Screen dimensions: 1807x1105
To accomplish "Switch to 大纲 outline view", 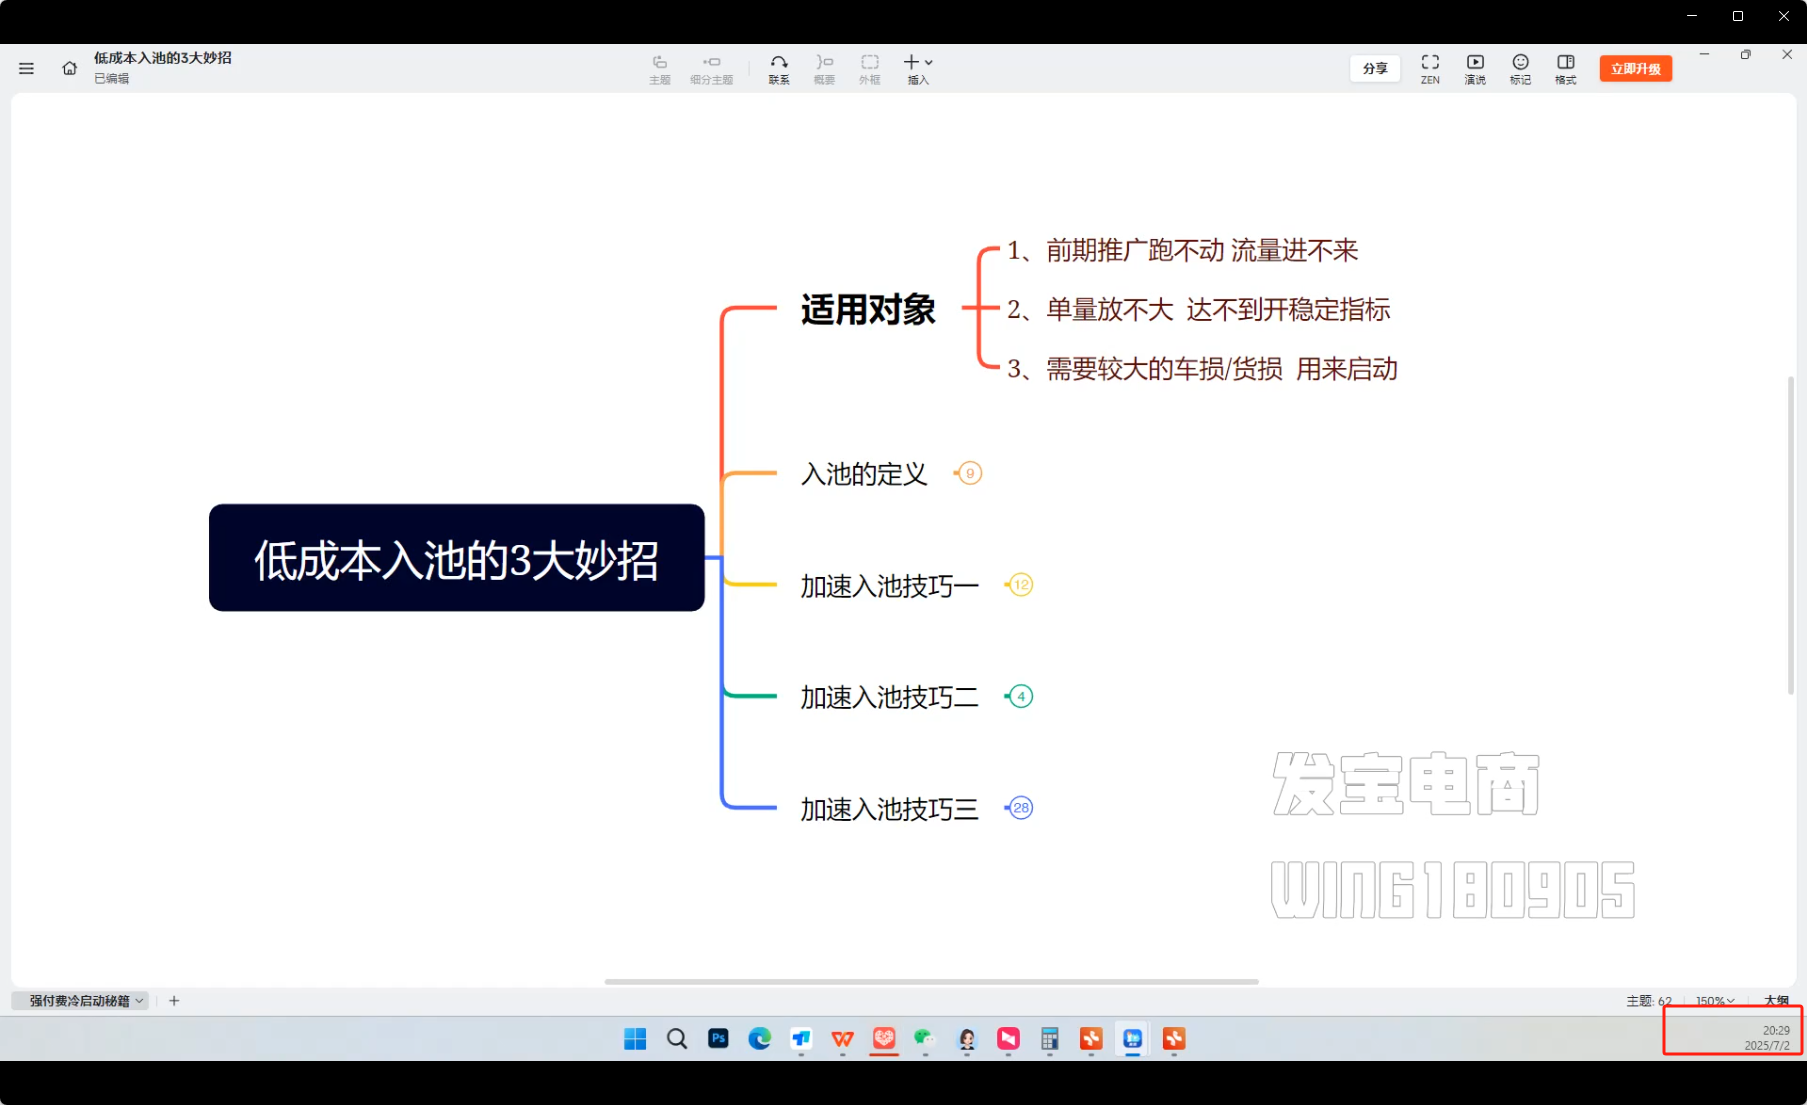I will (x=1778, y=1000).
